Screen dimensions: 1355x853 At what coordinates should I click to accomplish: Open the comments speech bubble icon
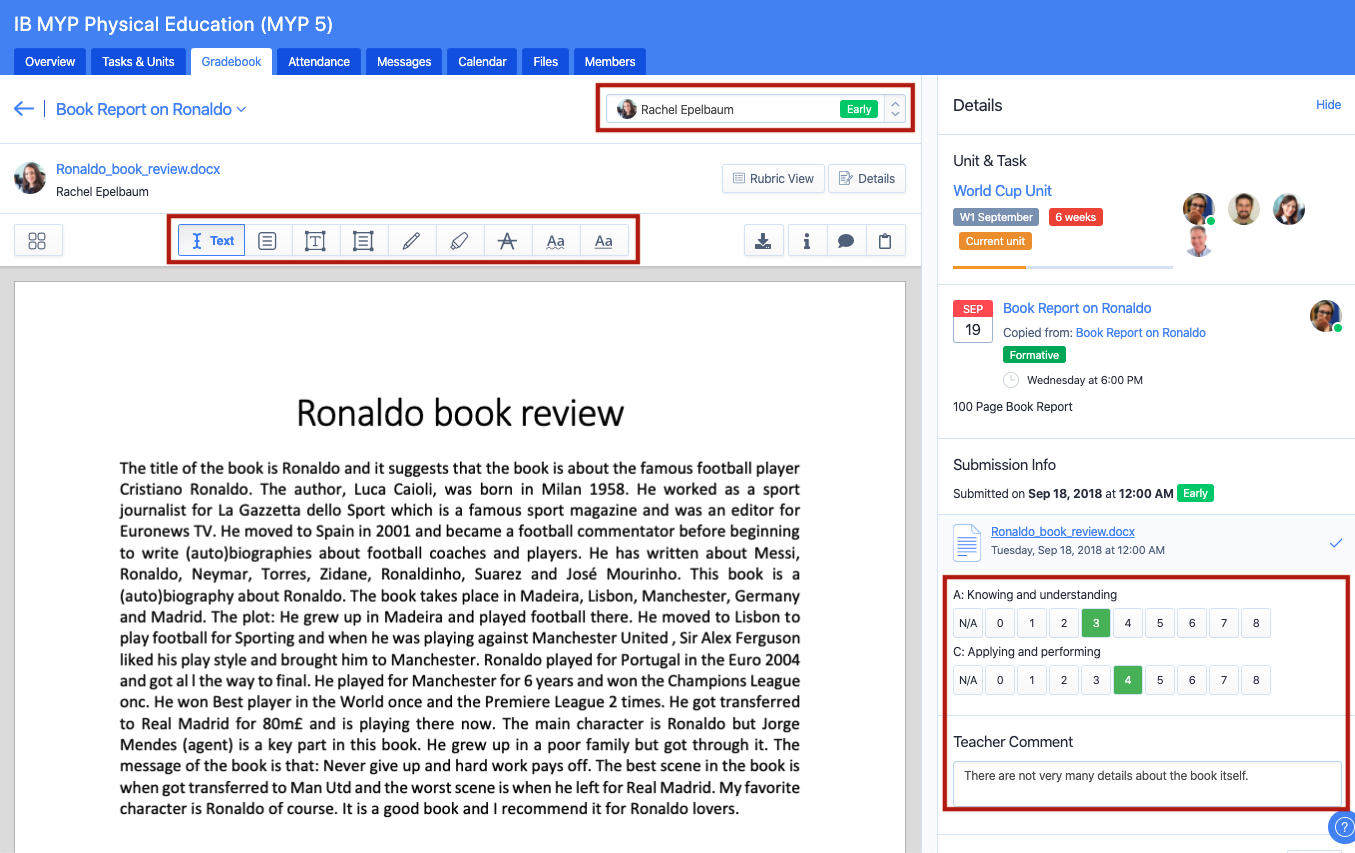845,241
